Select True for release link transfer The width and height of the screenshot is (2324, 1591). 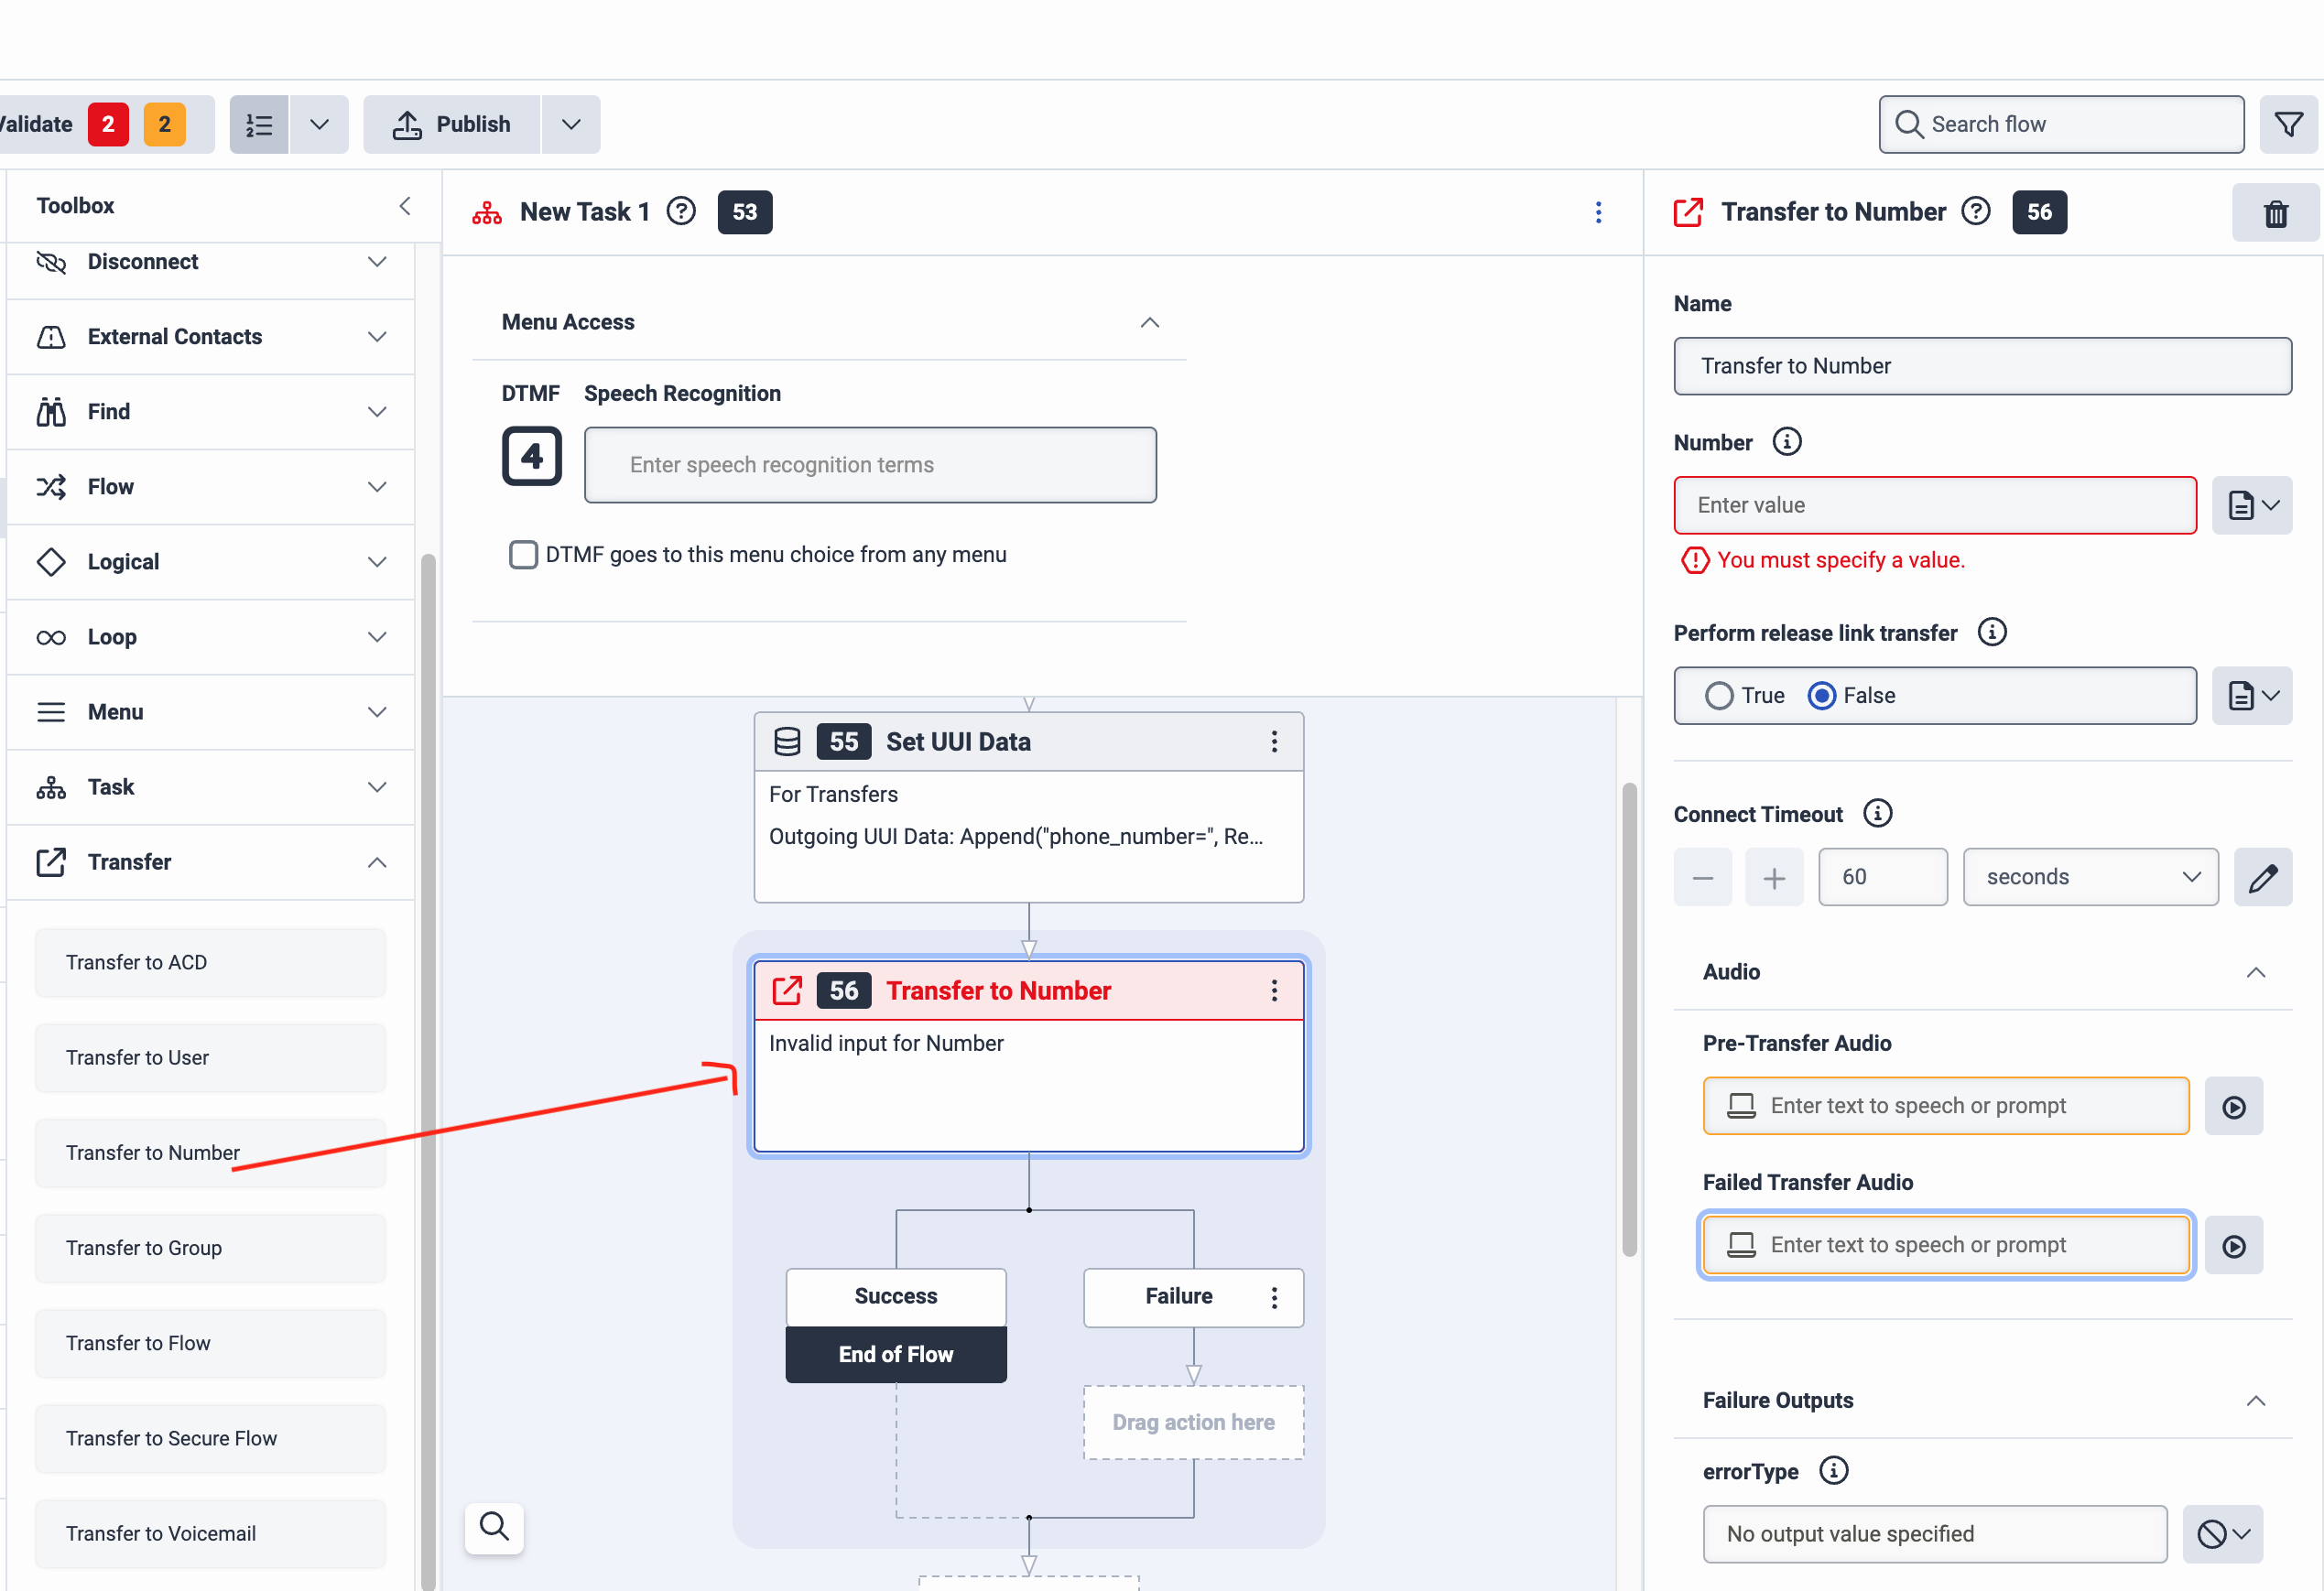1719,695
